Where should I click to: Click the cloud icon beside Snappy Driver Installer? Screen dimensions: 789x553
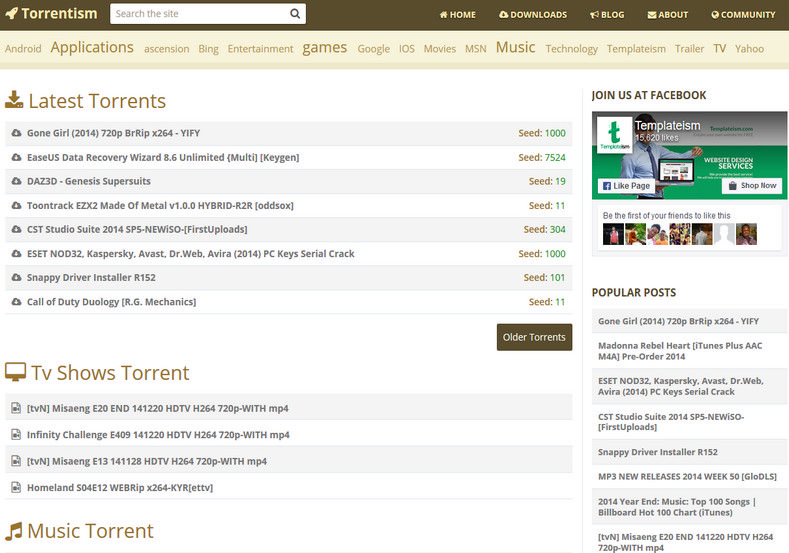[16, 277]
